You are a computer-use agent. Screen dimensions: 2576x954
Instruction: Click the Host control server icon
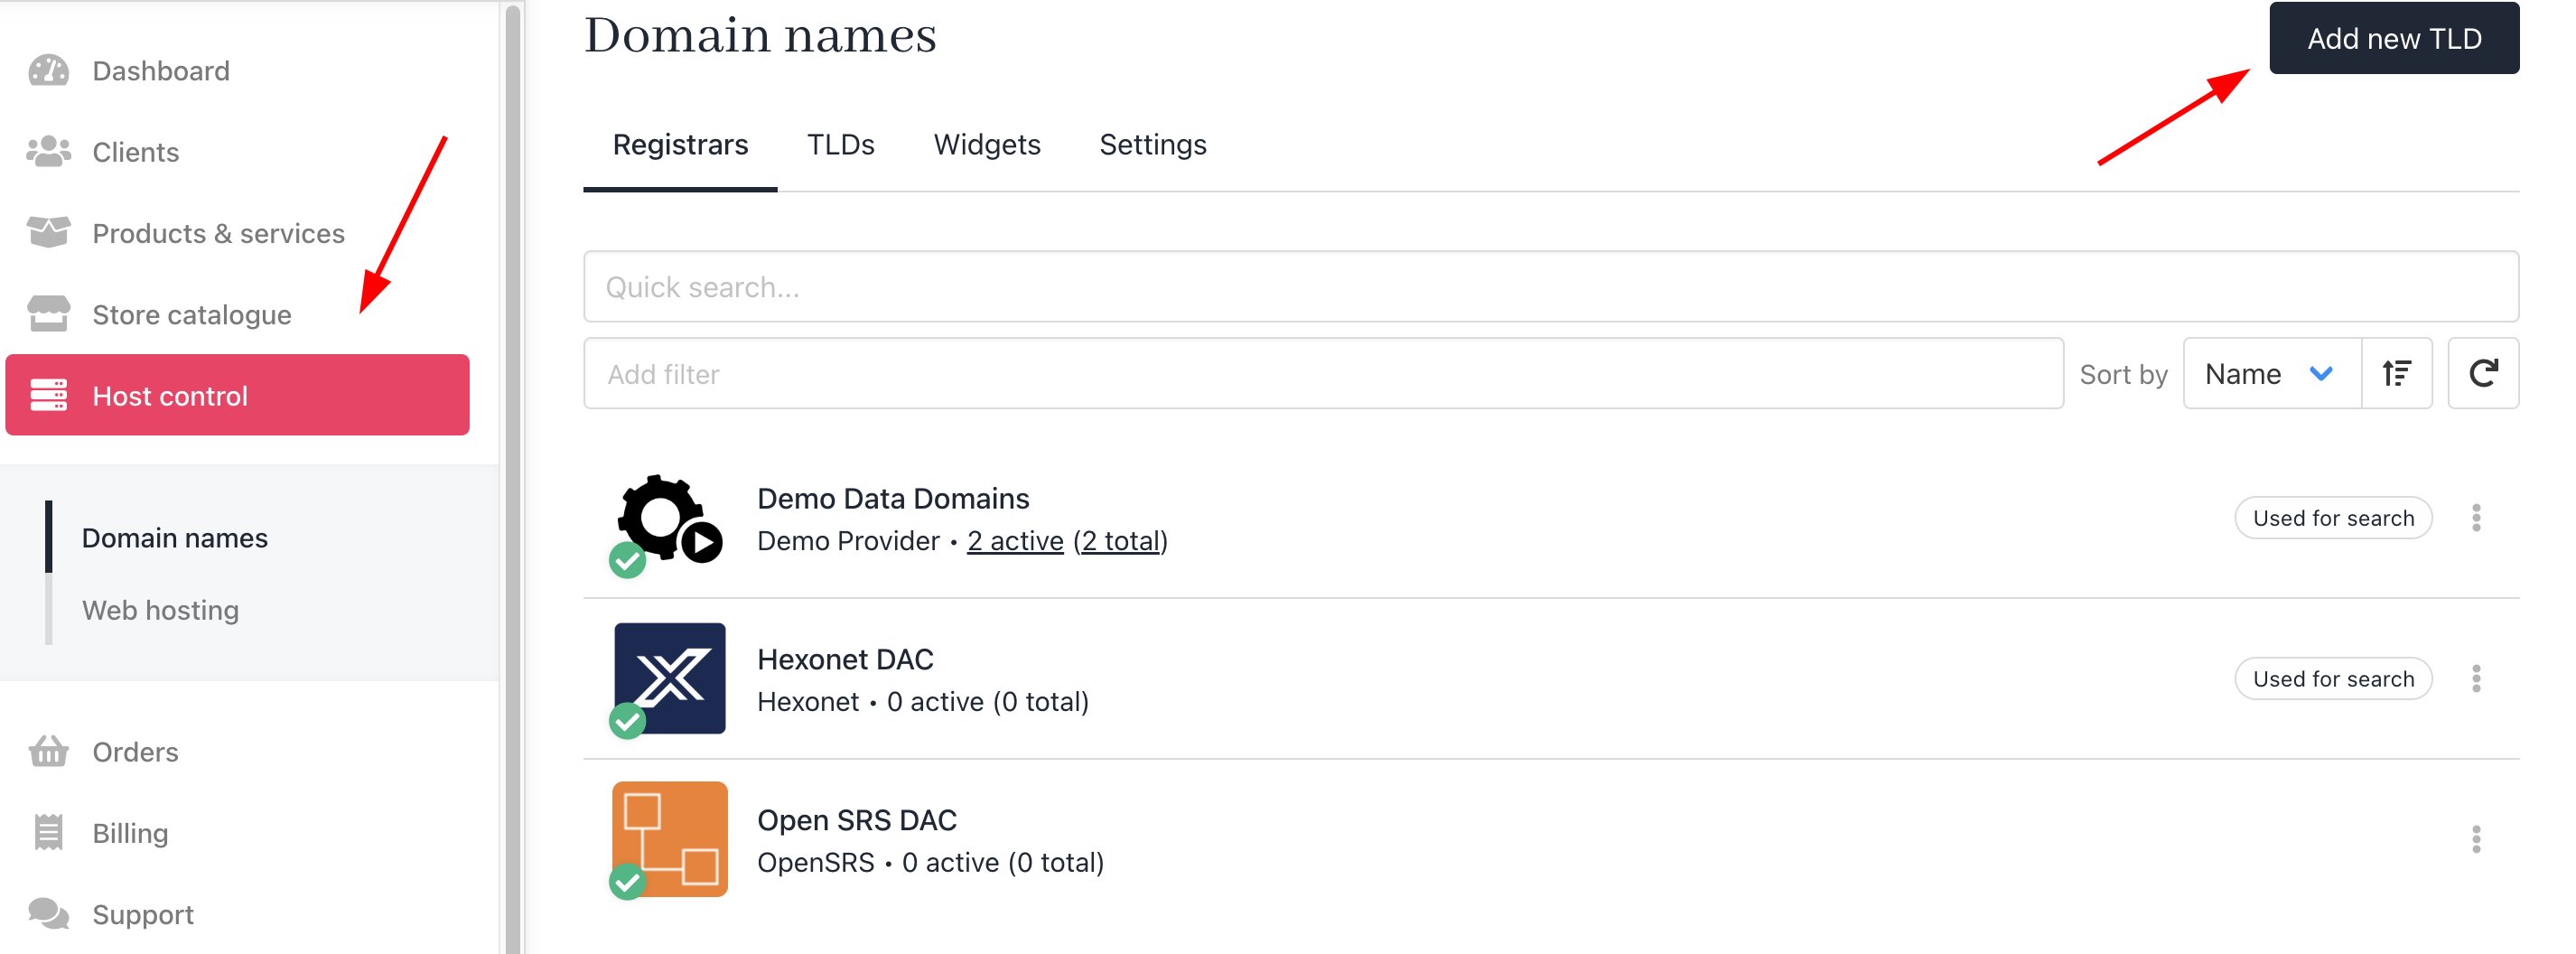[x=48, y=395]
